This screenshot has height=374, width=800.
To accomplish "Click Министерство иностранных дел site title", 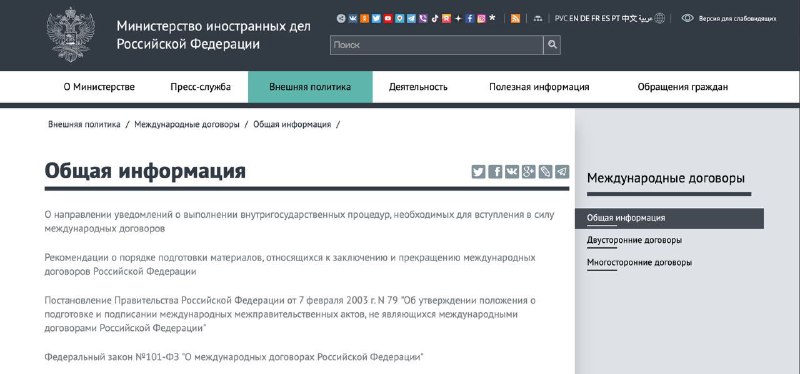I will point(213,35).
